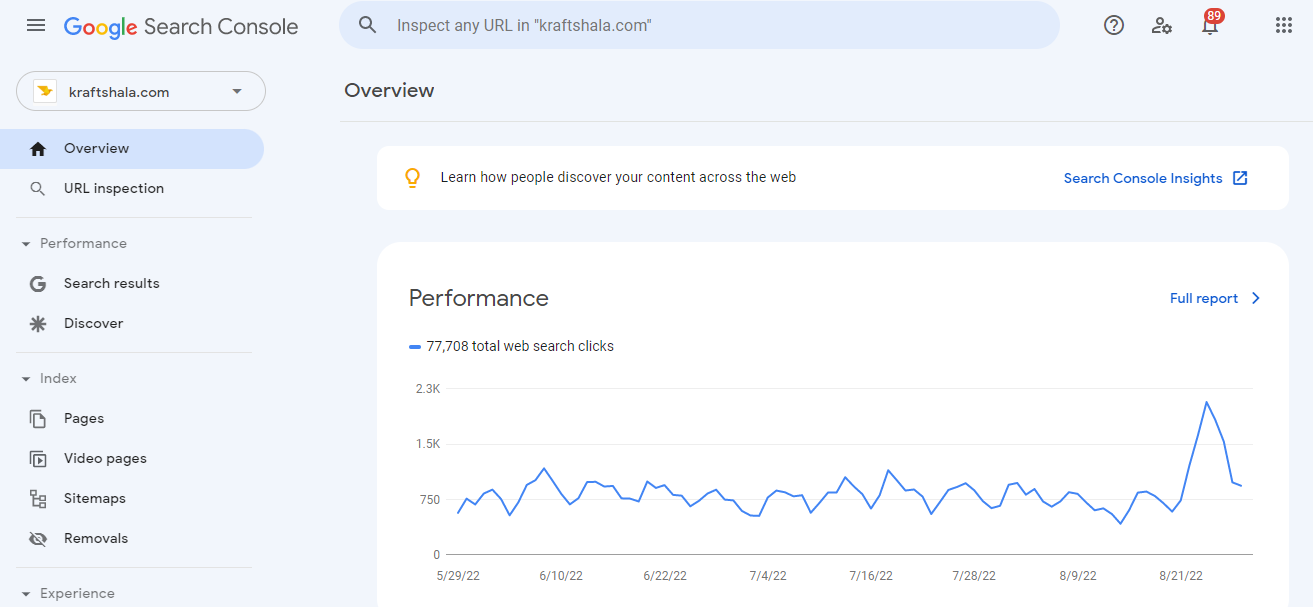The width and height of the screenshot is (1313, 607).
Task: Click the 6/22/22 date axis label
Action: (x=665, y=576)
